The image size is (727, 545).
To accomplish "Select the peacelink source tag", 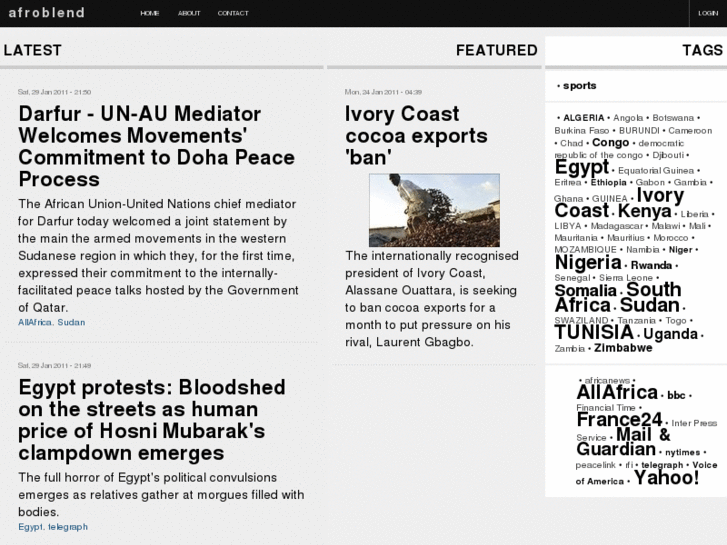I will (x=596, y=465).
